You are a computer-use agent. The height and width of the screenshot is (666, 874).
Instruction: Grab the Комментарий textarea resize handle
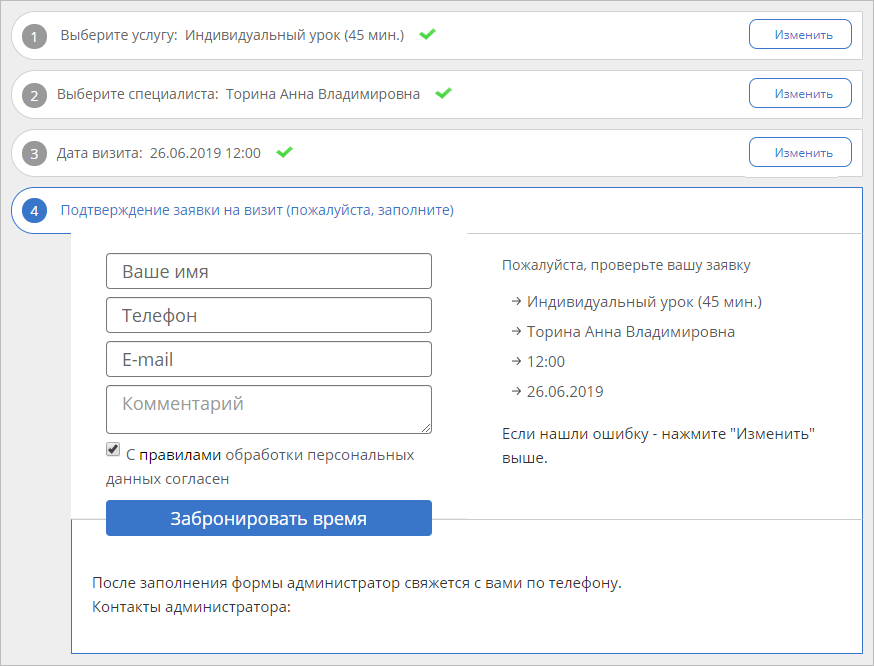click(427, 429)
